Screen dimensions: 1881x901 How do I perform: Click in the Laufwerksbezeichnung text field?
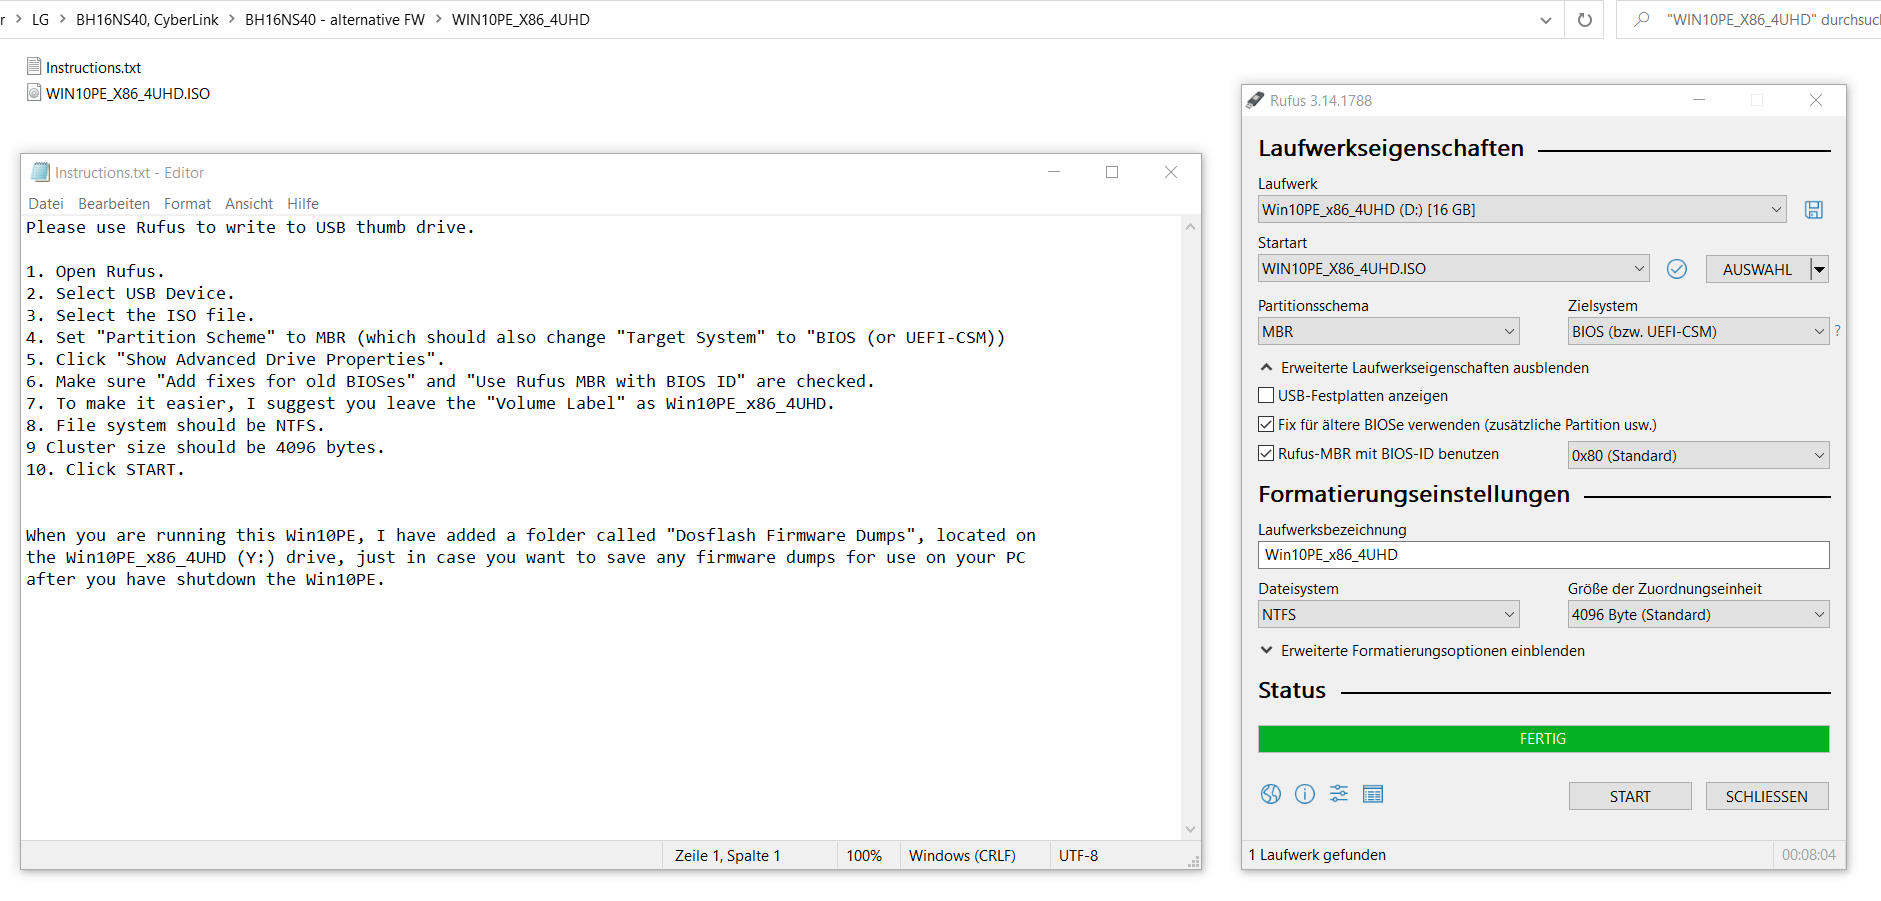coord(1543,555)
